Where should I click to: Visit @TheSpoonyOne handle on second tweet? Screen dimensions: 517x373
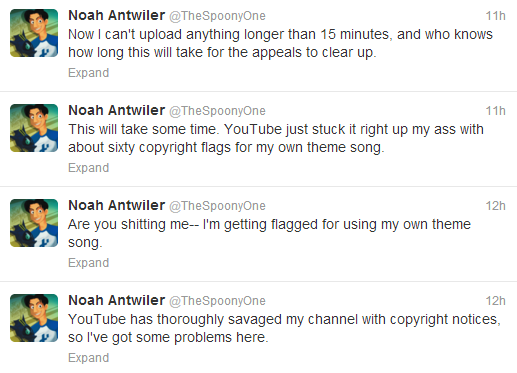pyautogui.click(x=217, y=111)
